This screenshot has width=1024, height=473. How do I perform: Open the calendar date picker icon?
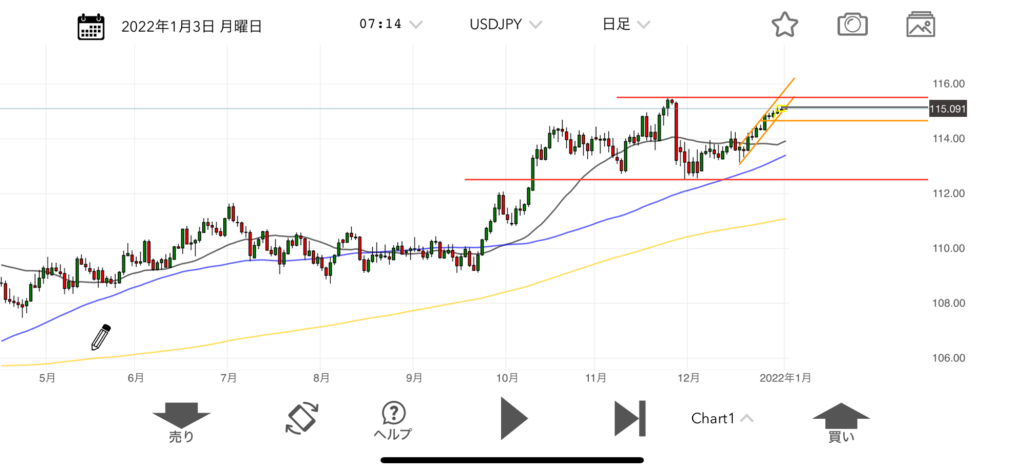(x=92, y=26)
